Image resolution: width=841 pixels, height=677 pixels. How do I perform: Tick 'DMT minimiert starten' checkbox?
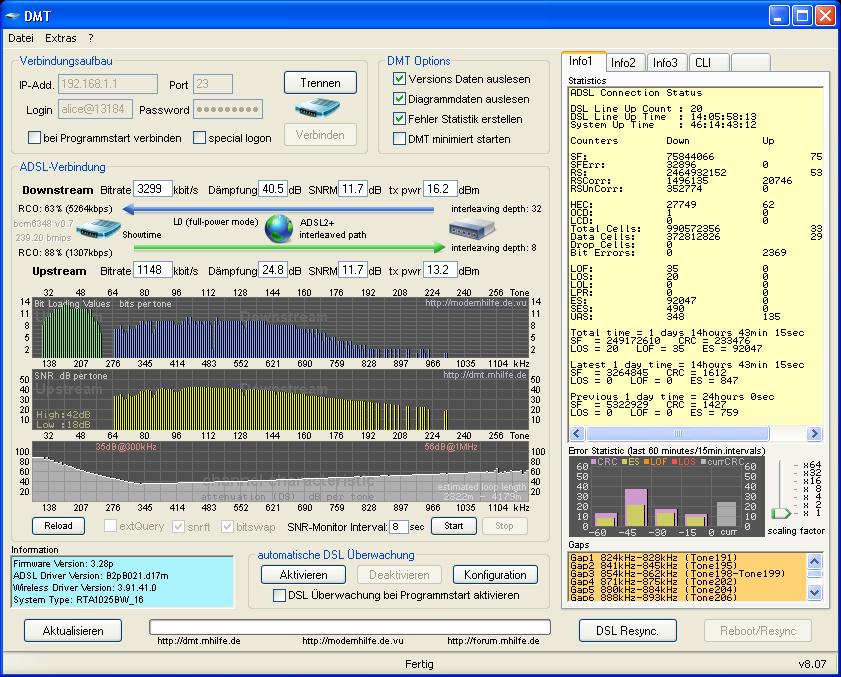[x=400, y=139]
